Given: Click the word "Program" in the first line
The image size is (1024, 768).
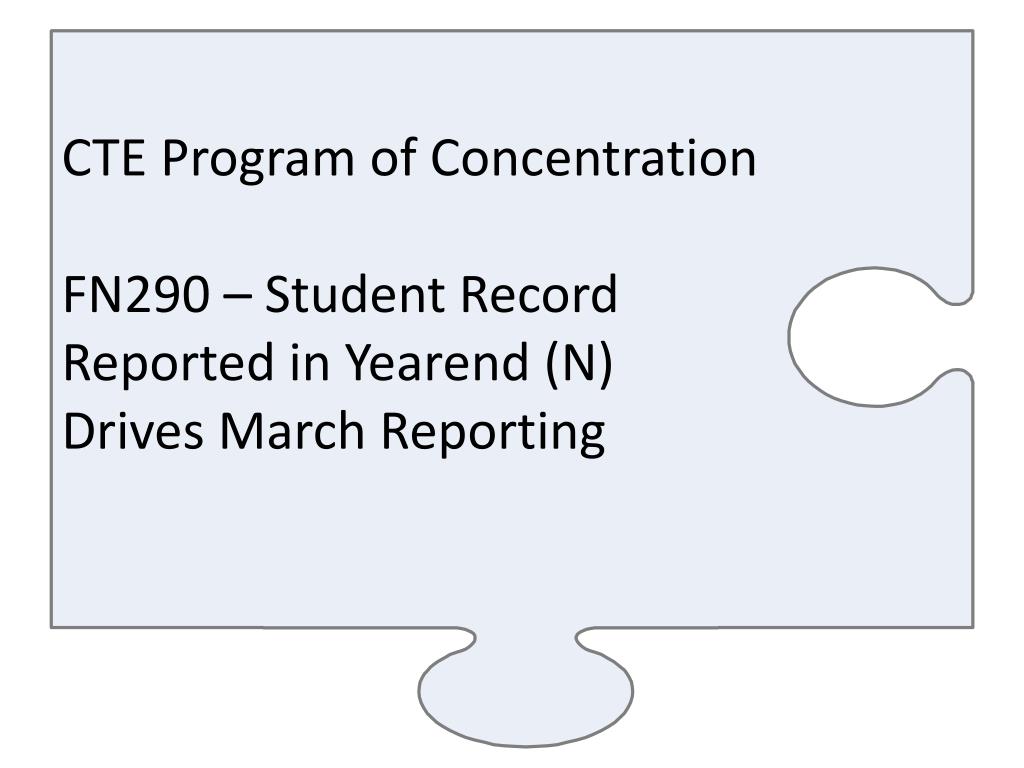Looking at the screenshot, I should tap(258, 160).
